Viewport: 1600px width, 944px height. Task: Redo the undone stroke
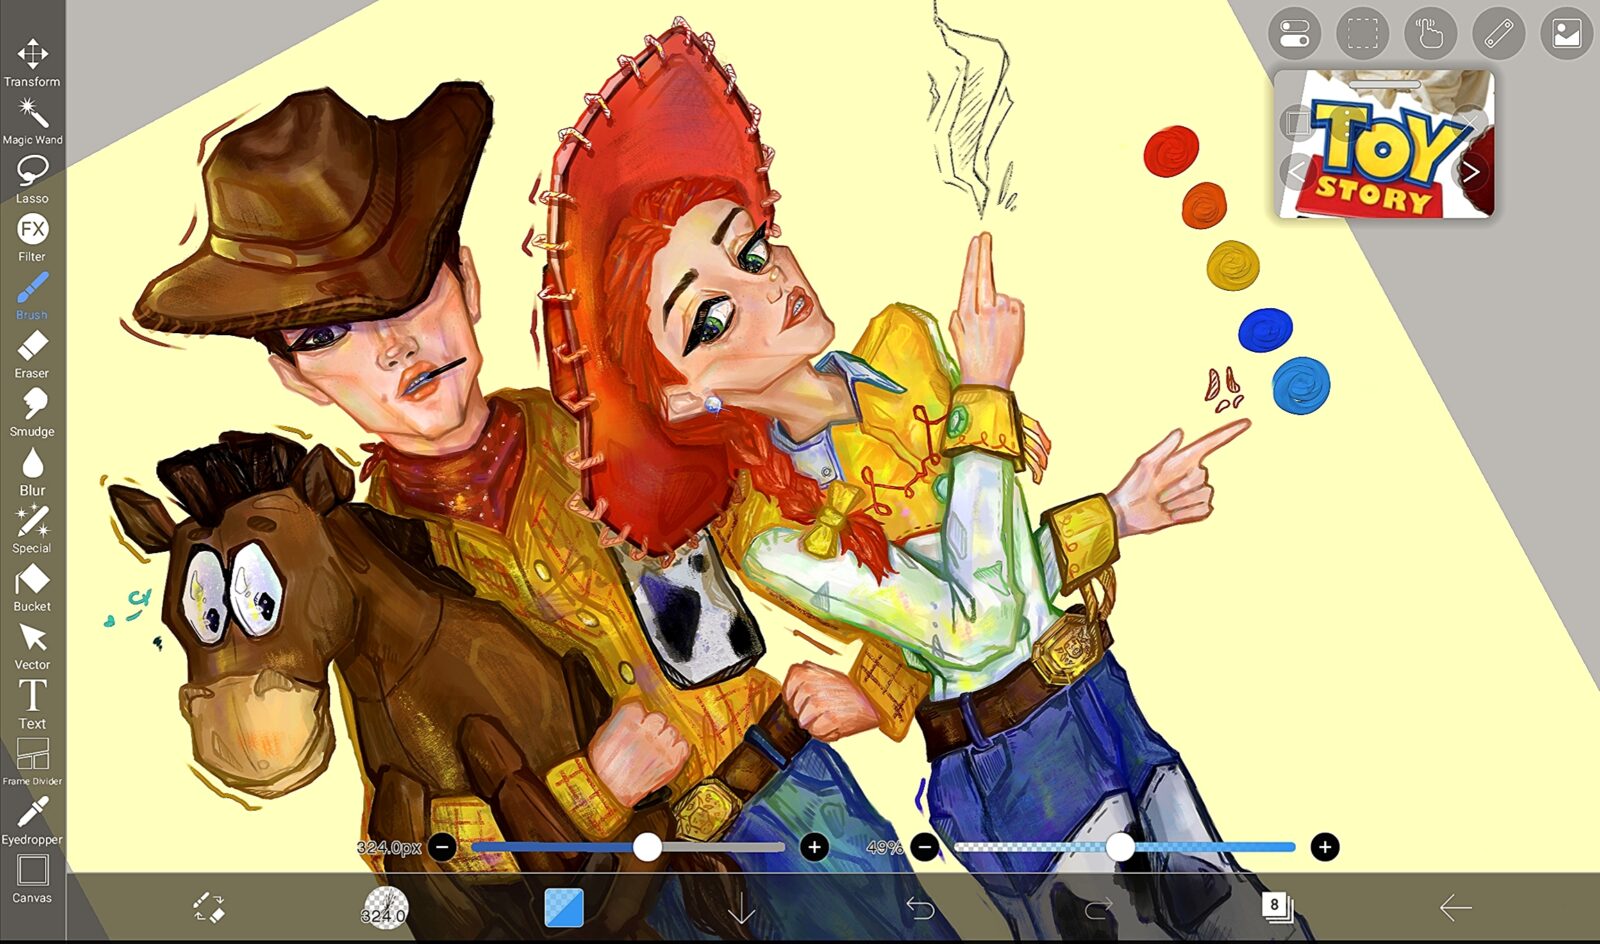coord(1098,908)
